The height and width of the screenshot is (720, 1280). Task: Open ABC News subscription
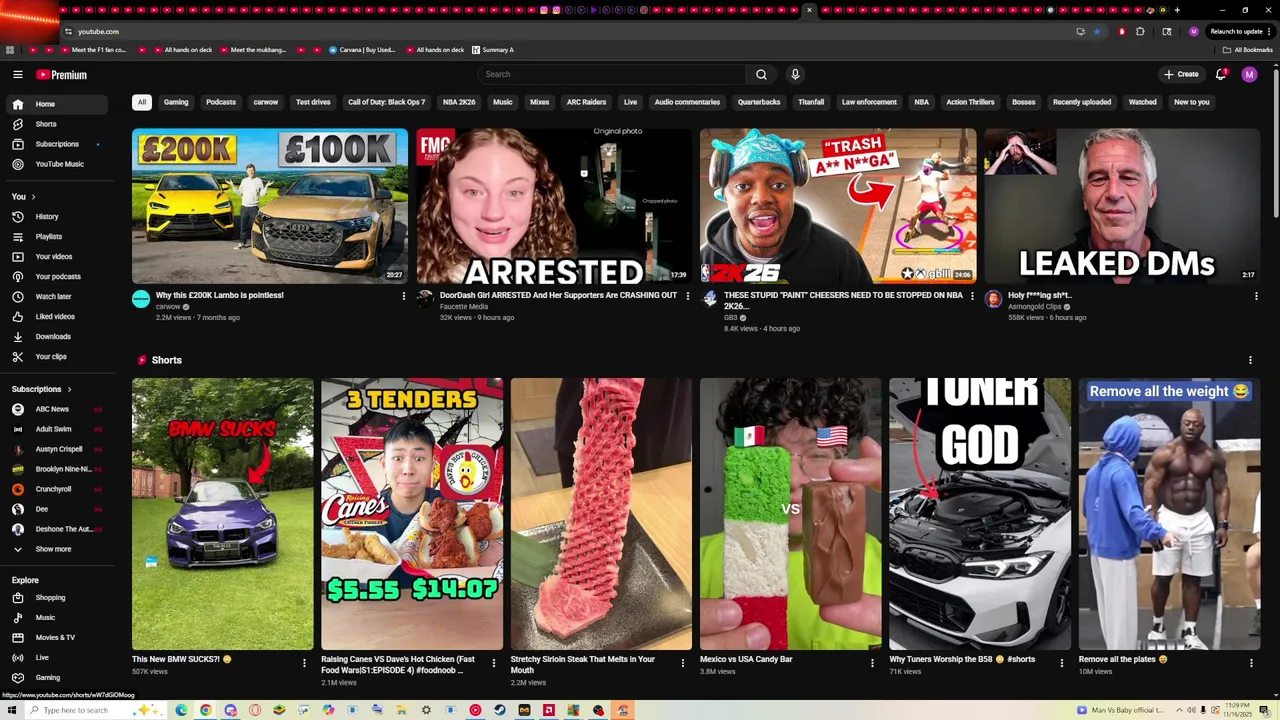point(58,409)
